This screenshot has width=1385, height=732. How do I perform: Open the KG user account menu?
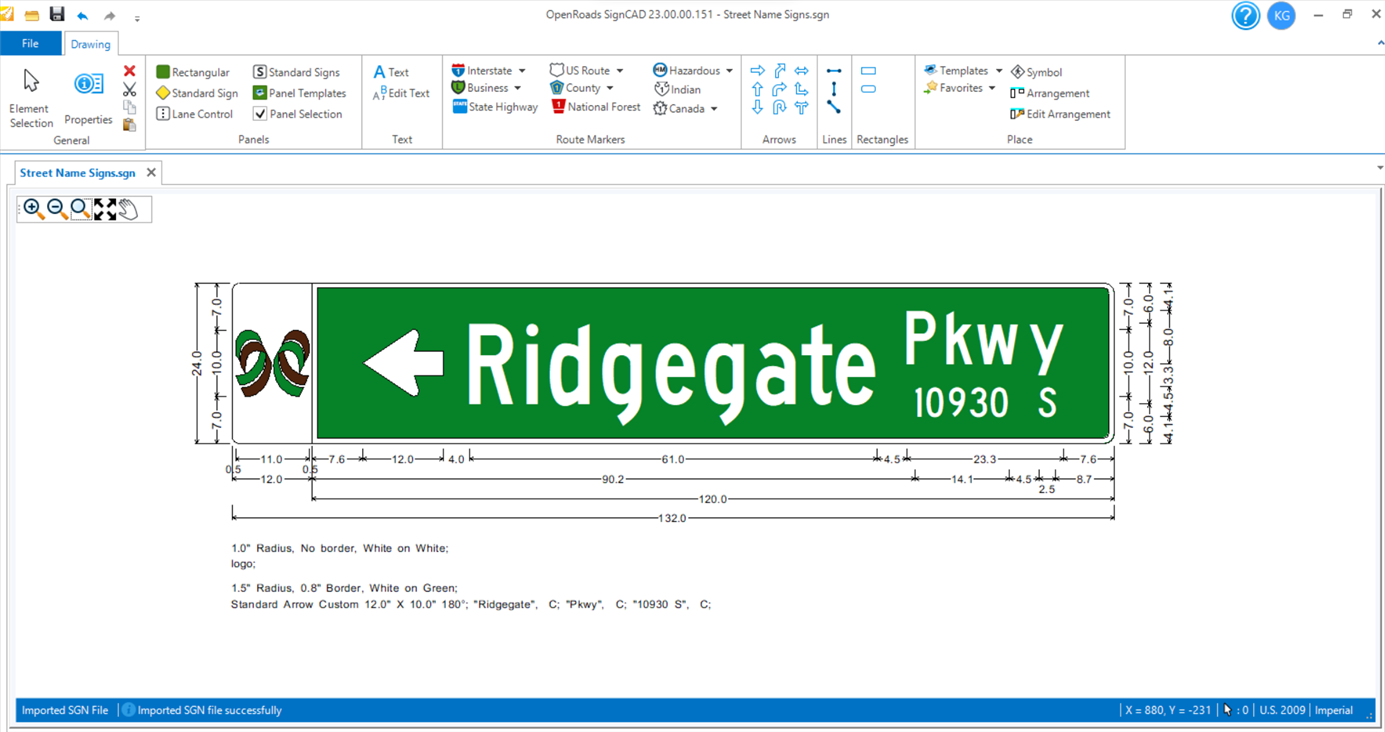[x=1281, y=16]
